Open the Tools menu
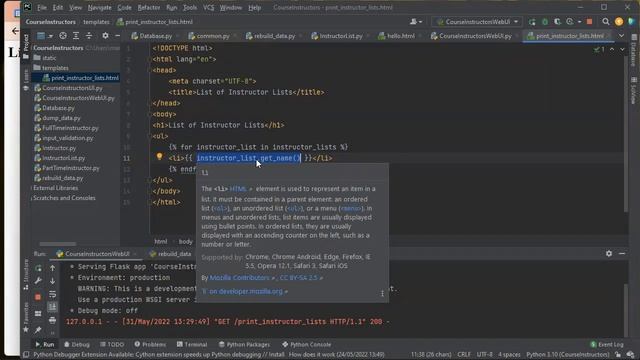The height and width of the screenshot is (360, 640). [190, 7]
